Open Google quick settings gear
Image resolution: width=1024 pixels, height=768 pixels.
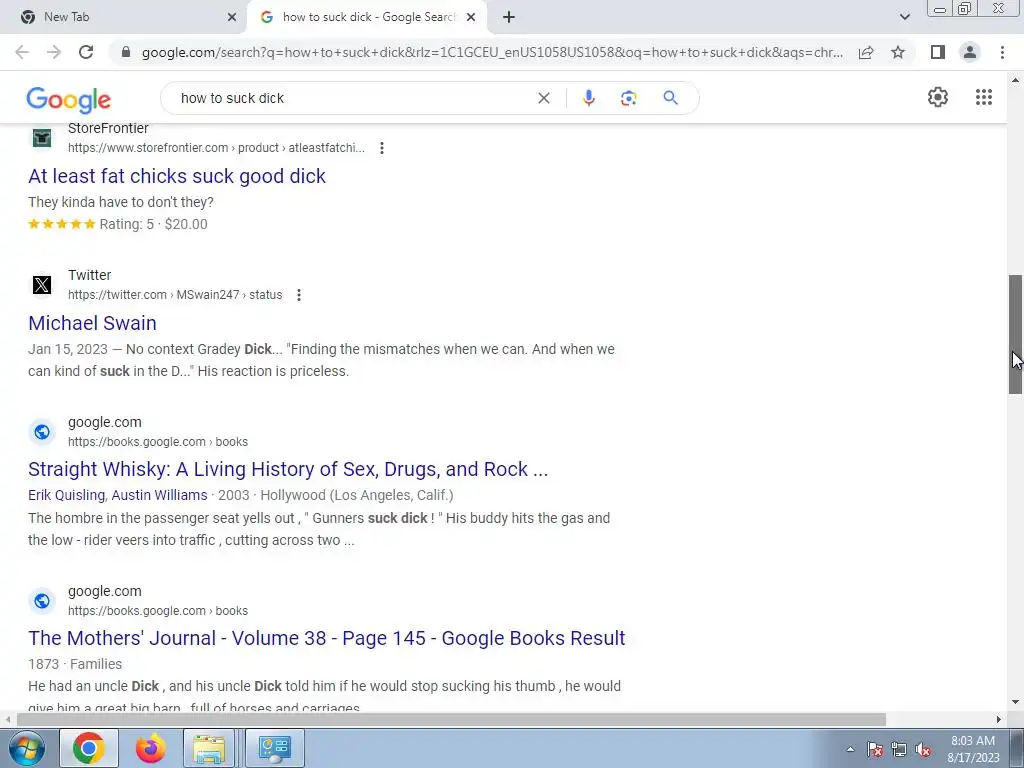[938, 97]
